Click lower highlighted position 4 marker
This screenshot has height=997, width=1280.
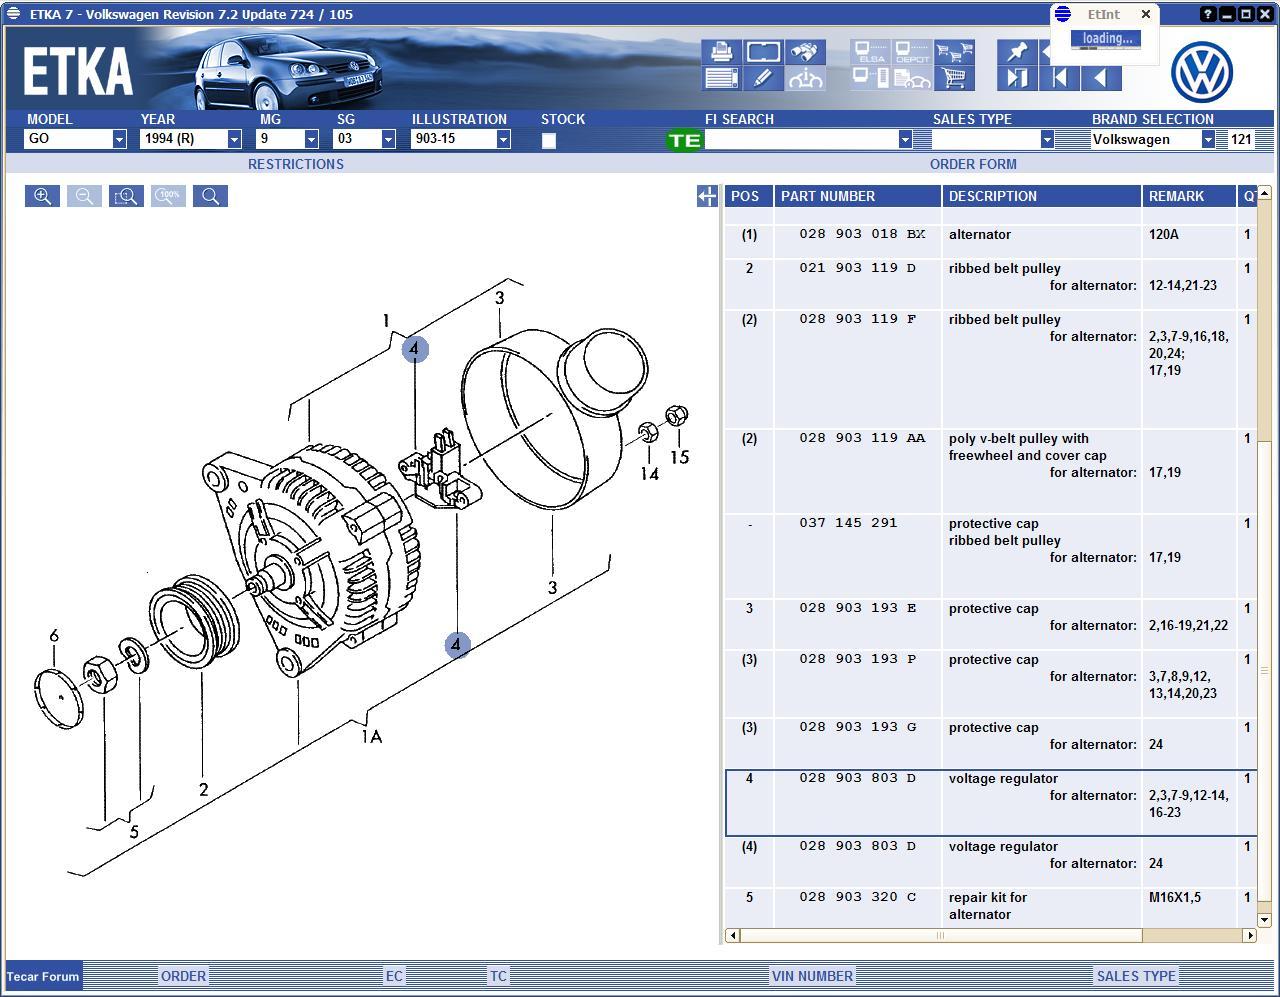click(456, 645)
